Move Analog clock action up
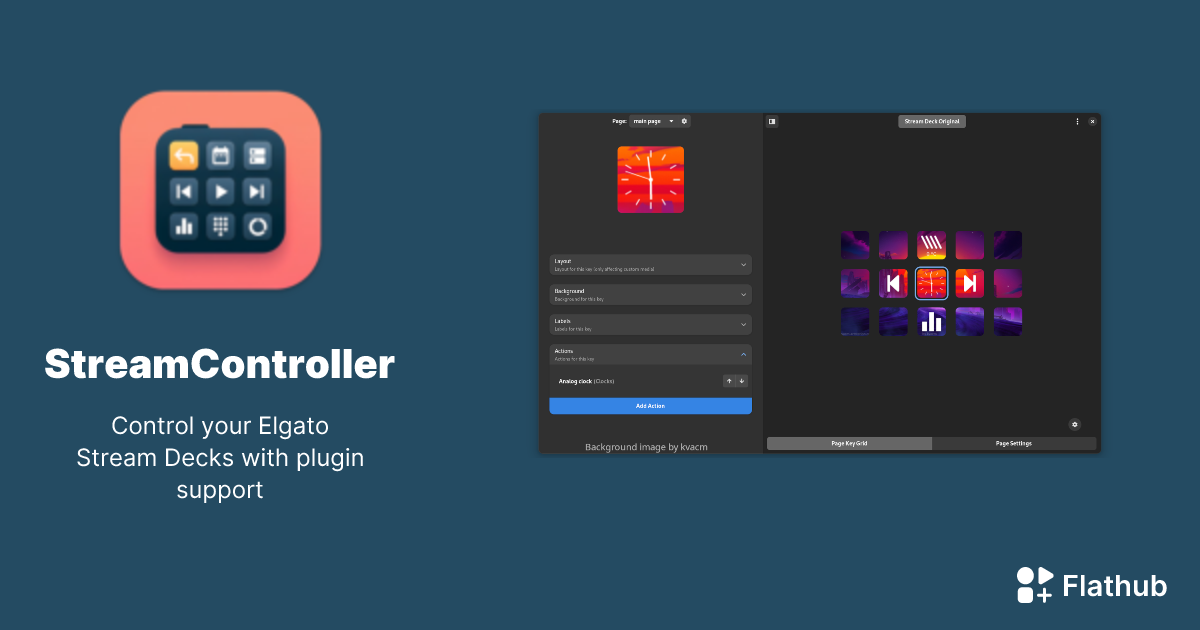The width and height of the screenshot is (1200, 630). (x=729, y=381)
